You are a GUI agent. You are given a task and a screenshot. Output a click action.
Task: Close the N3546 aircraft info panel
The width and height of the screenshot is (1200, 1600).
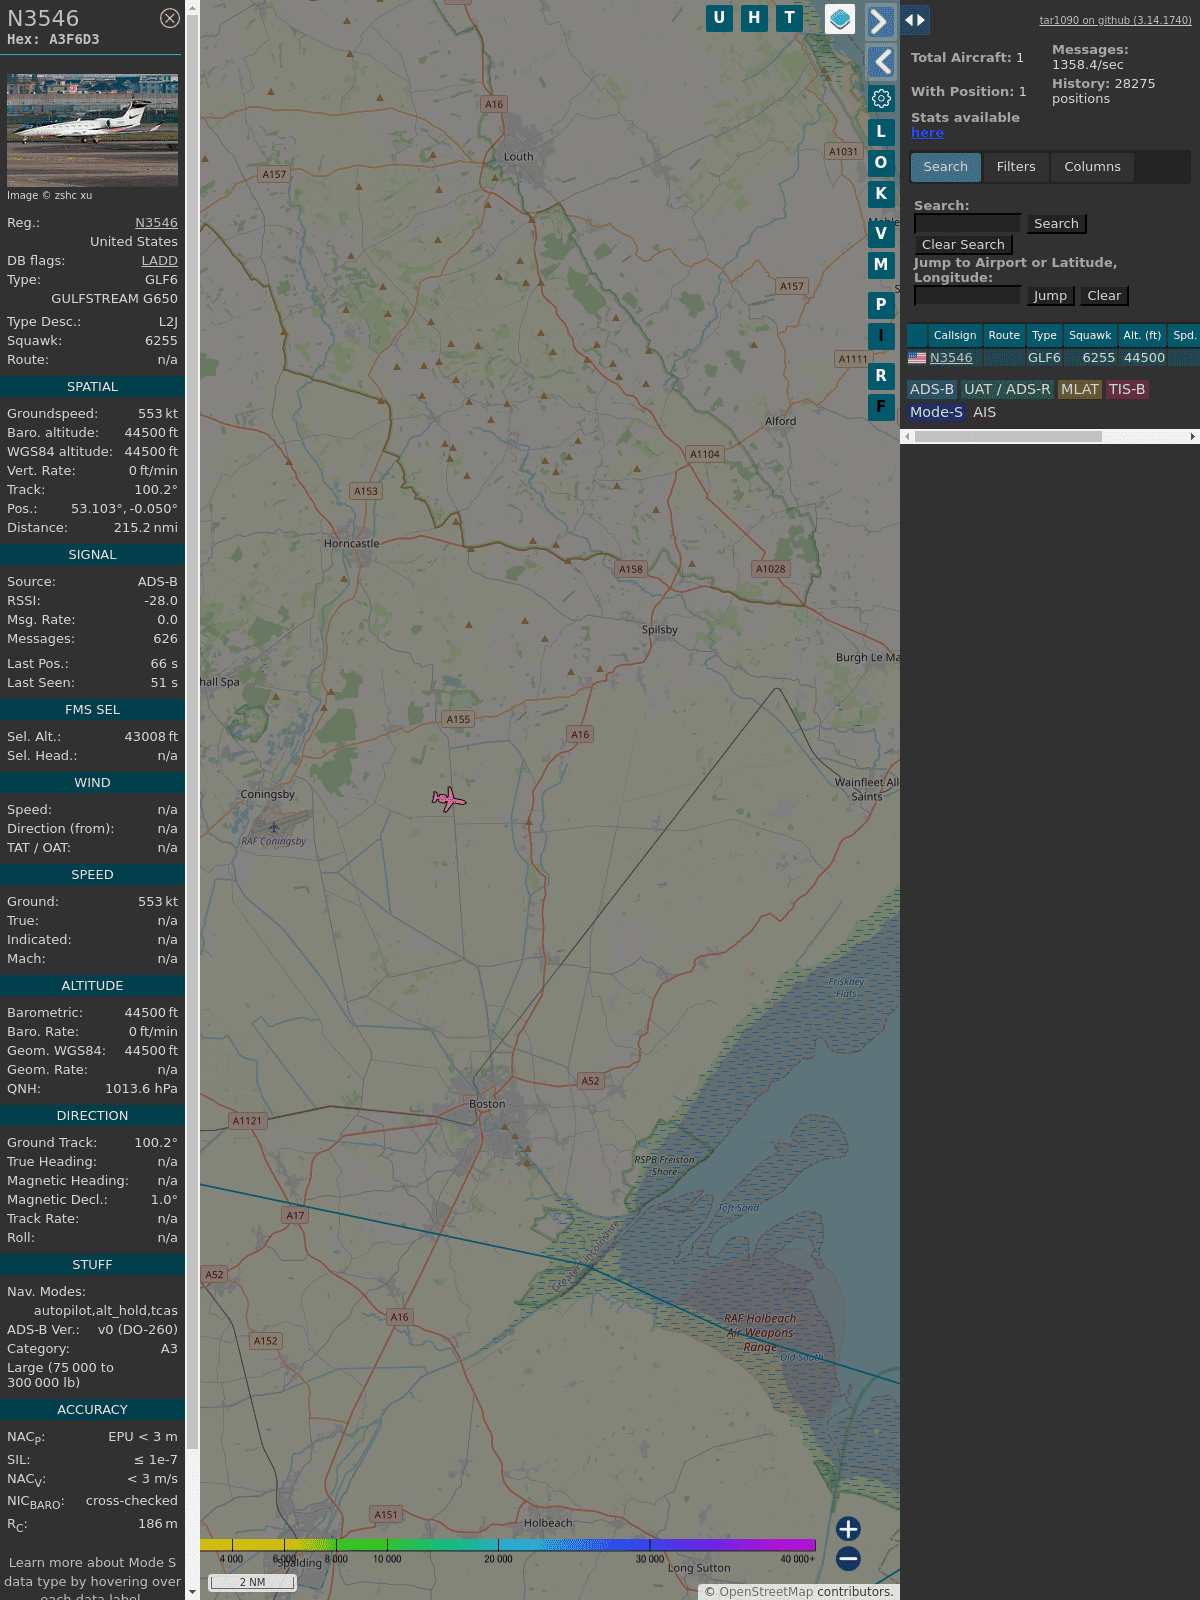(x=170, y=18)
